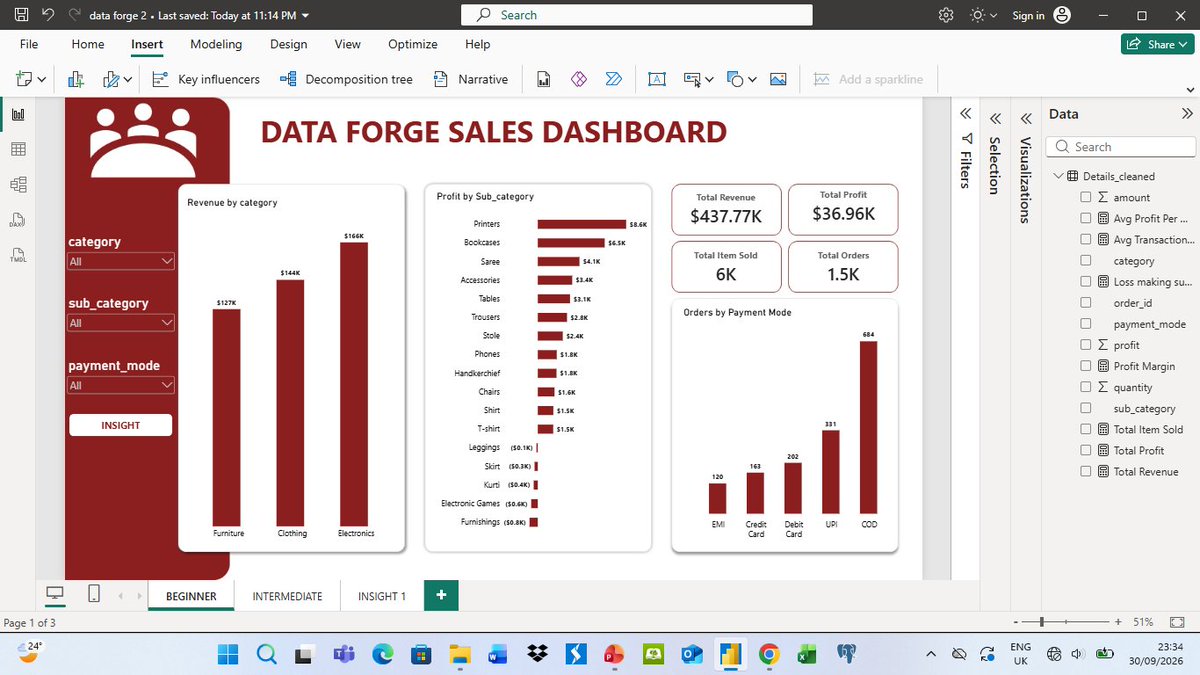
Task: Click the Data pane Search field
Action: point(1120,147)
